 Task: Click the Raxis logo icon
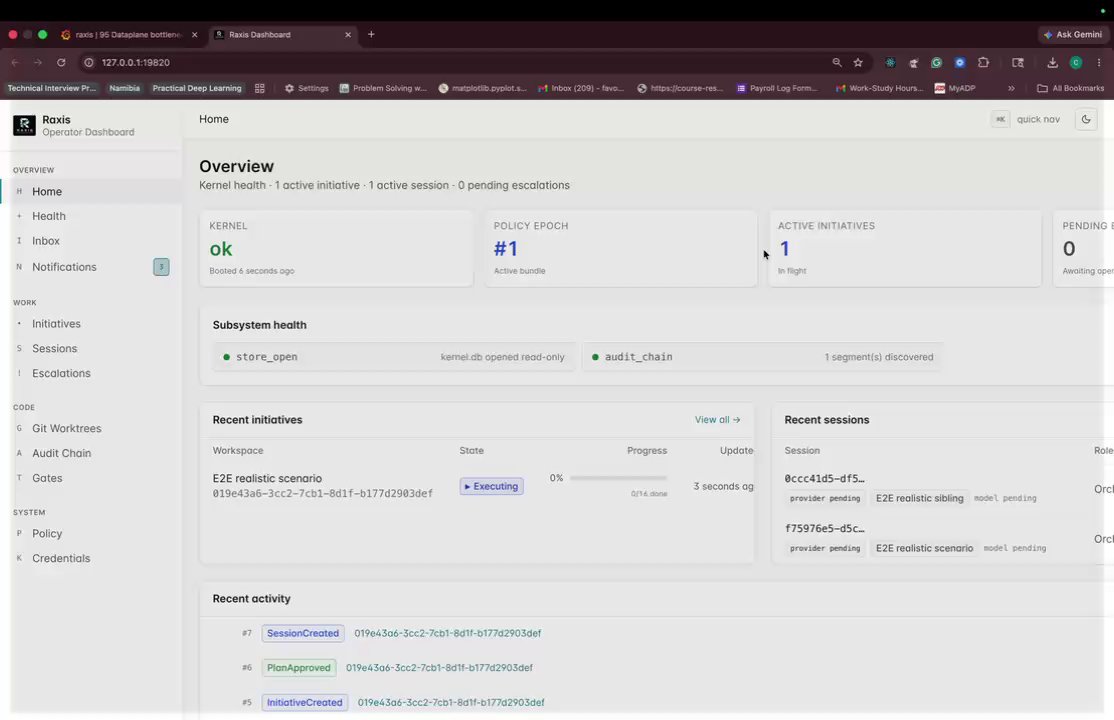pyautogui.click(x=24, y=125)
